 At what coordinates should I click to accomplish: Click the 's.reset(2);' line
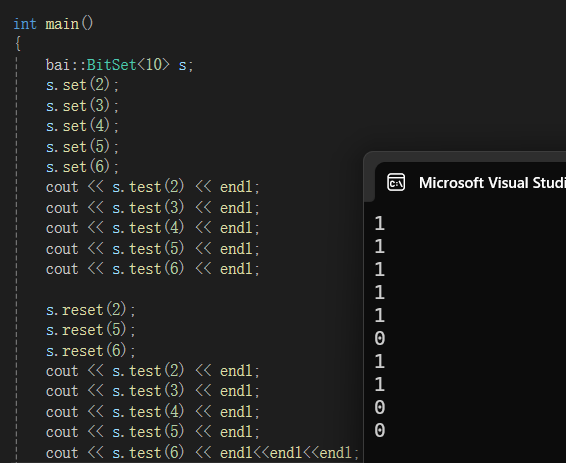click(x=91, y=310)
